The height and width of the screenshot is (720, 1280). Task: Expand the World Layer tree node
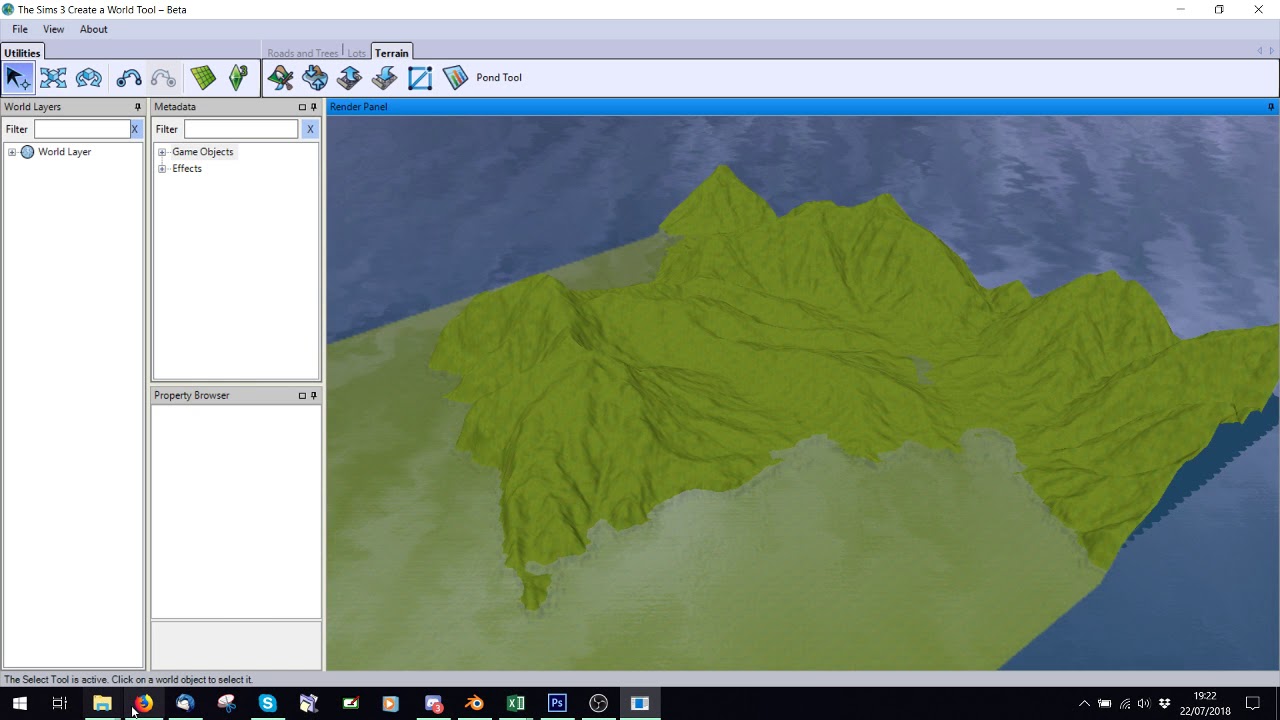12,152
